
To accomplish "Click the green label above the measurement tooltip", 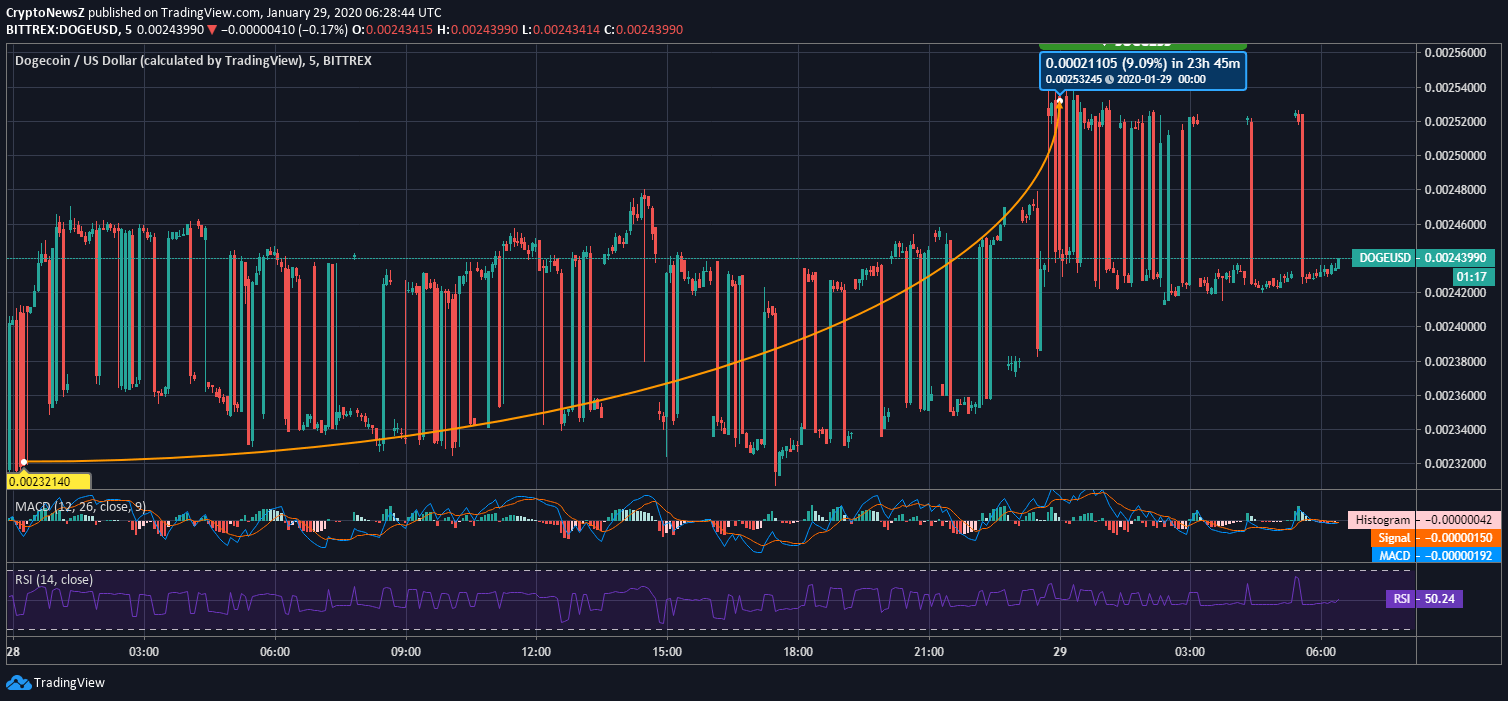I will coord(1143,45).
